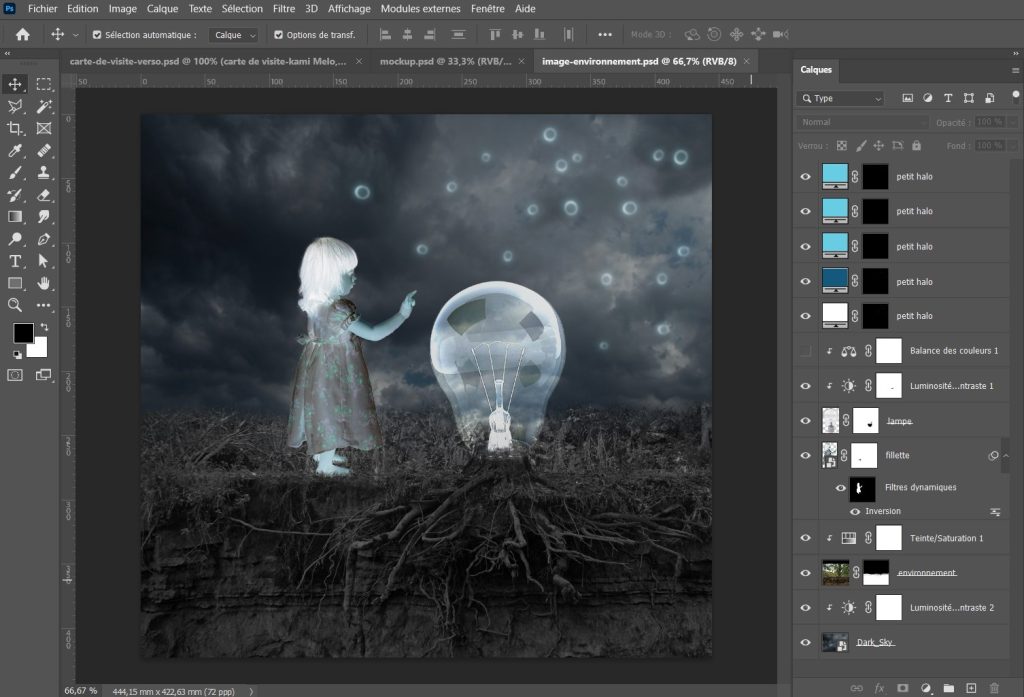Hide the fillette layer

[x=805, y=455]
